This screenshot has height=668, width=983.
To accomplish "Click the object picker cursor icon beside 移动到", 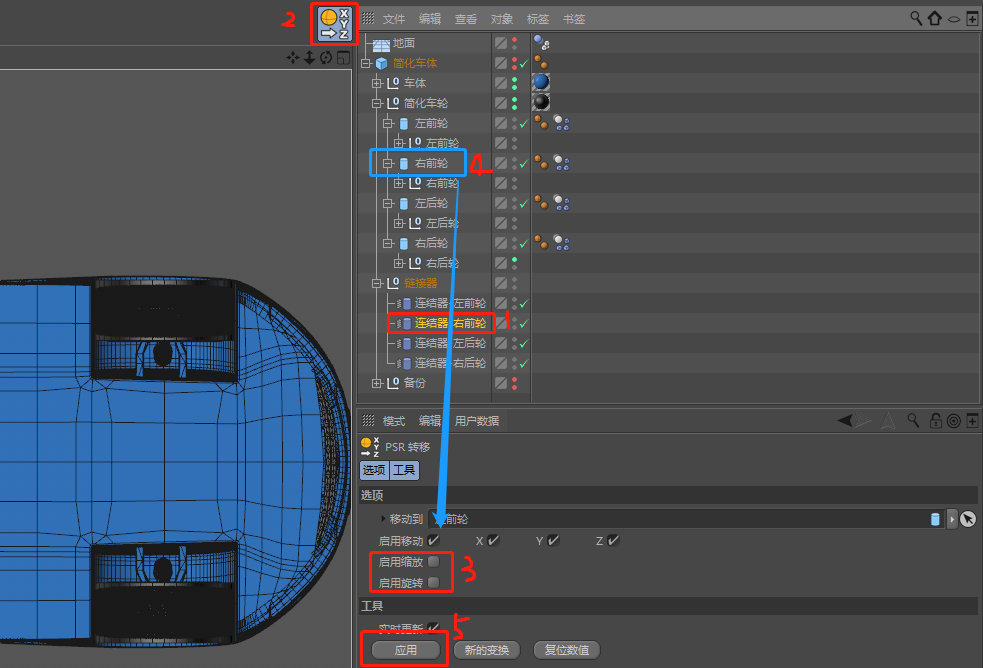I will tap(968, 519).
